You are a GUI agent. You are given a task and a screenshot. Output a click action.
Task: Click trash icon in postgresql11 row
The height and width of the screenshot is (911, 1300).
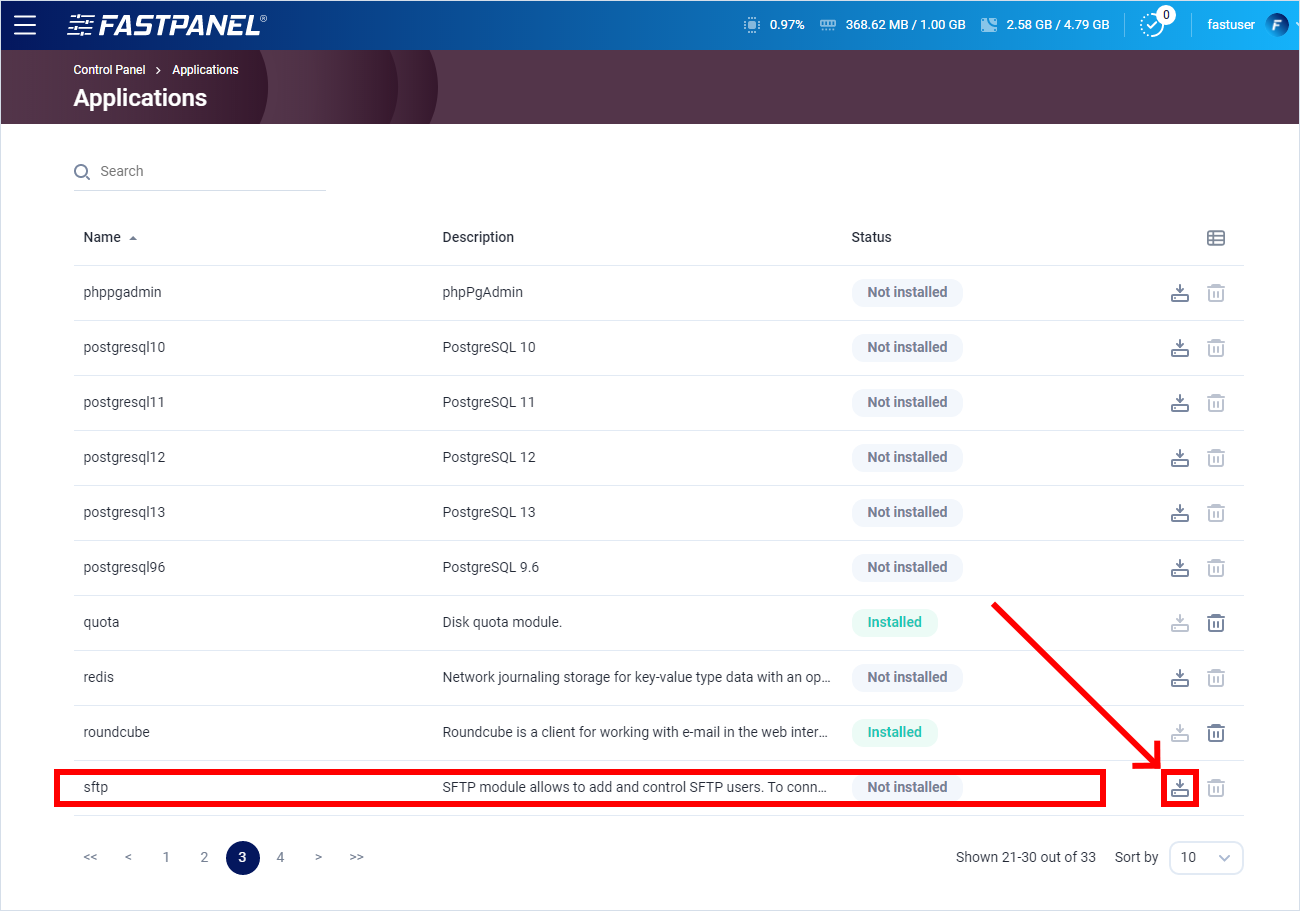1216,403
